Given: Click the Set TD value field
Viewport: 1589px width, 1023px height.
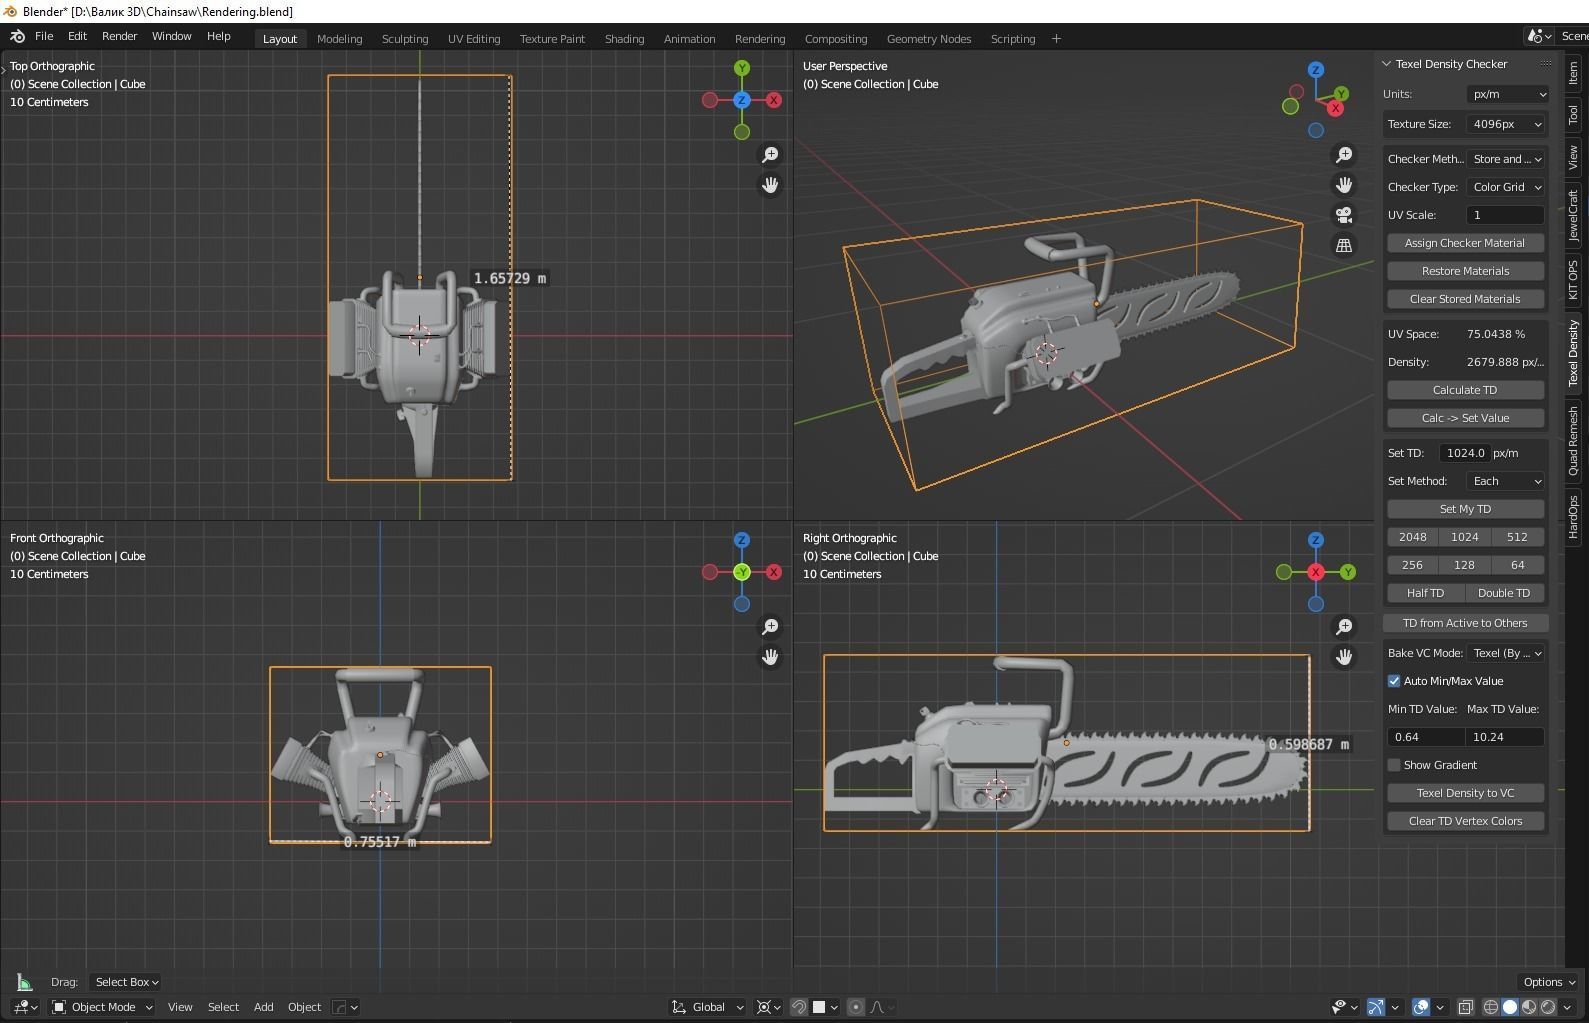Looking at the screenshot, I should tap(1465, 453).
